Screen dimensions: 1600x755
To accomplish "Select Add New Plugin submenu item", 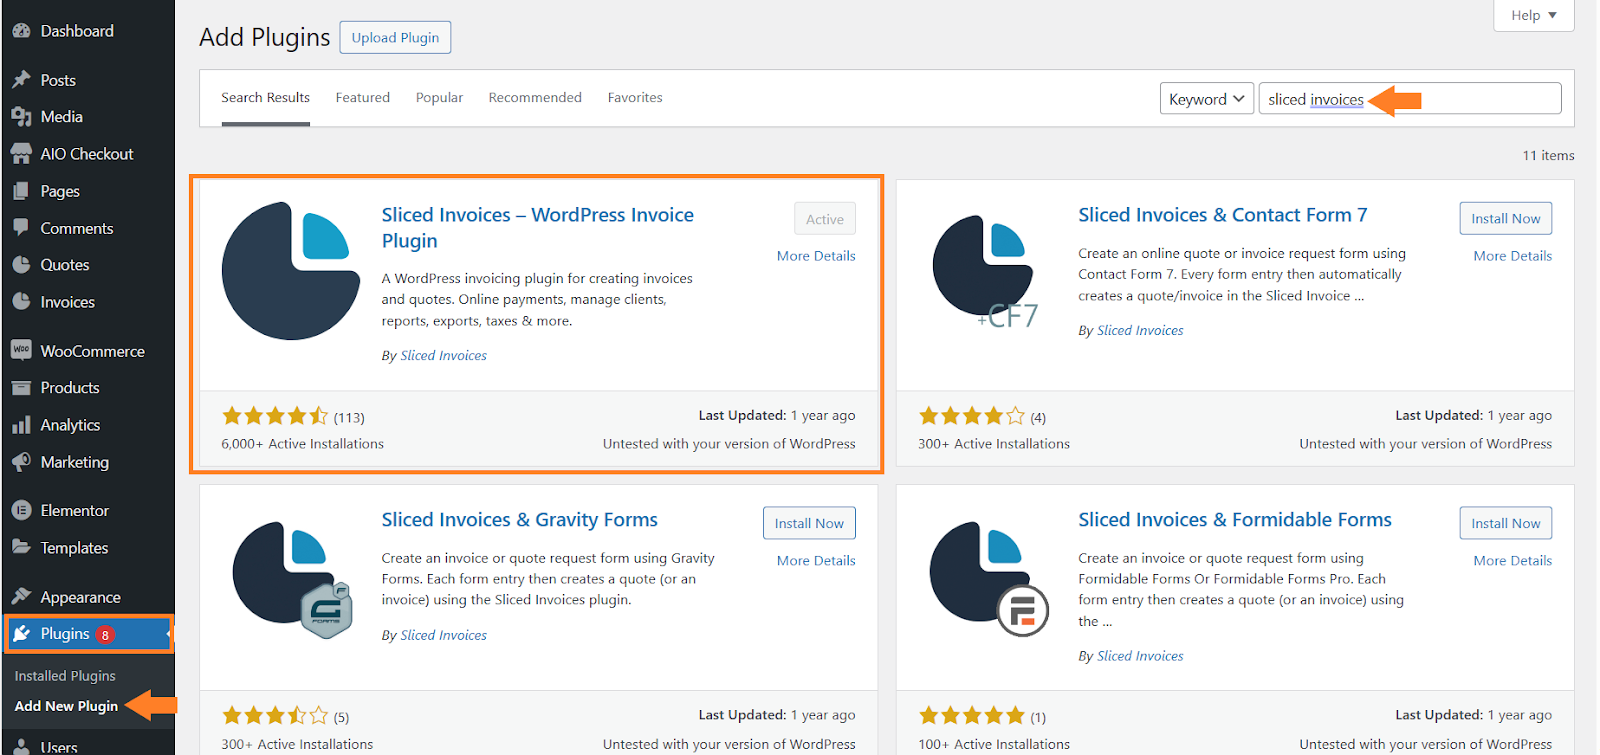I will (66, 706).
